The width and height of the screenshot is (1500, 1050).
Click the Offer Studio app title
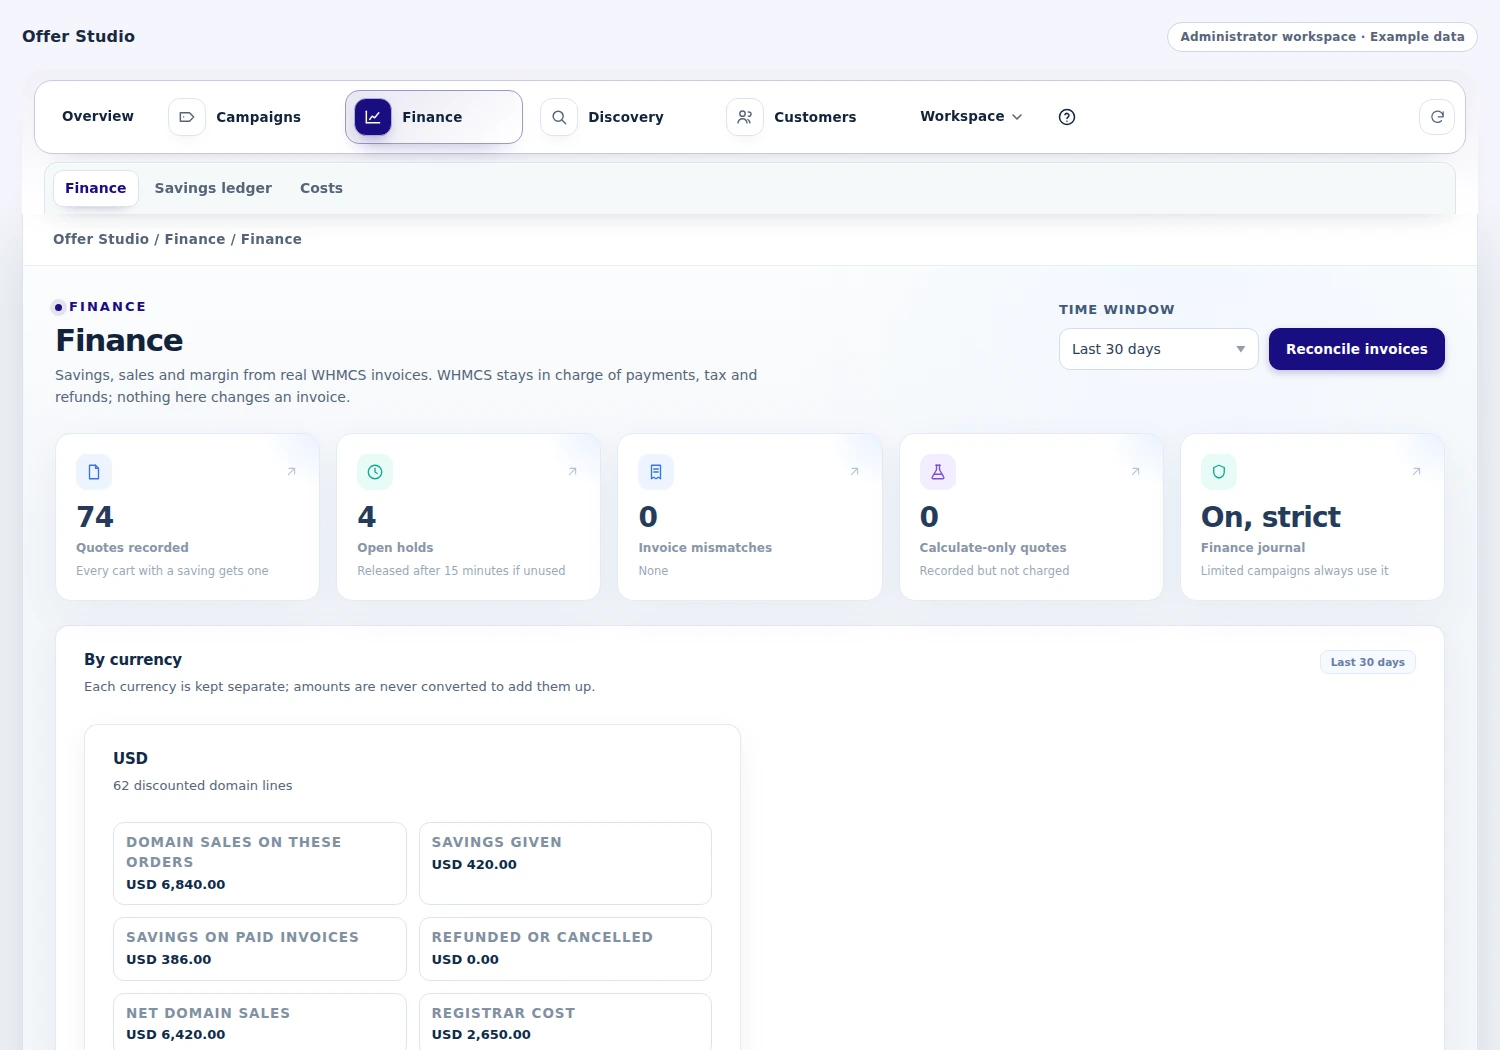(x=78, y=36)
